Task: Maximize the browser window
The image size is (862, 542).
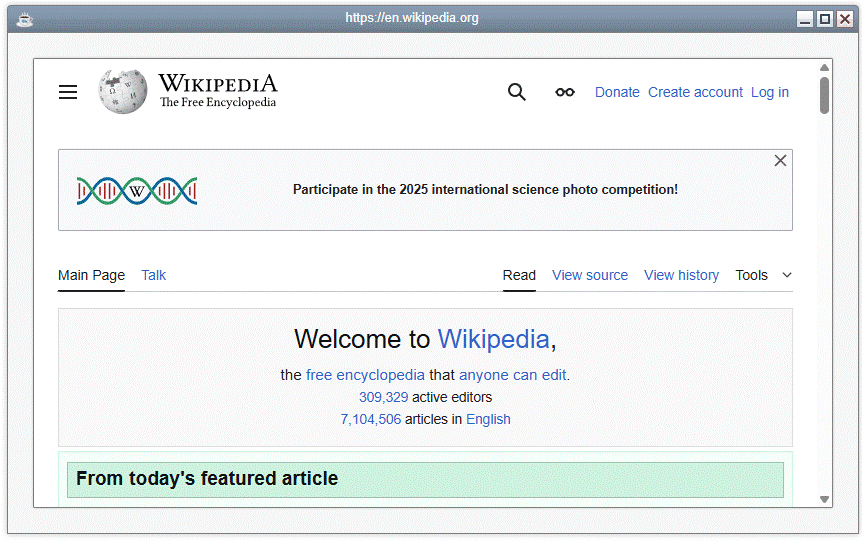Action: pyautogui.click(x=824, y=18)
